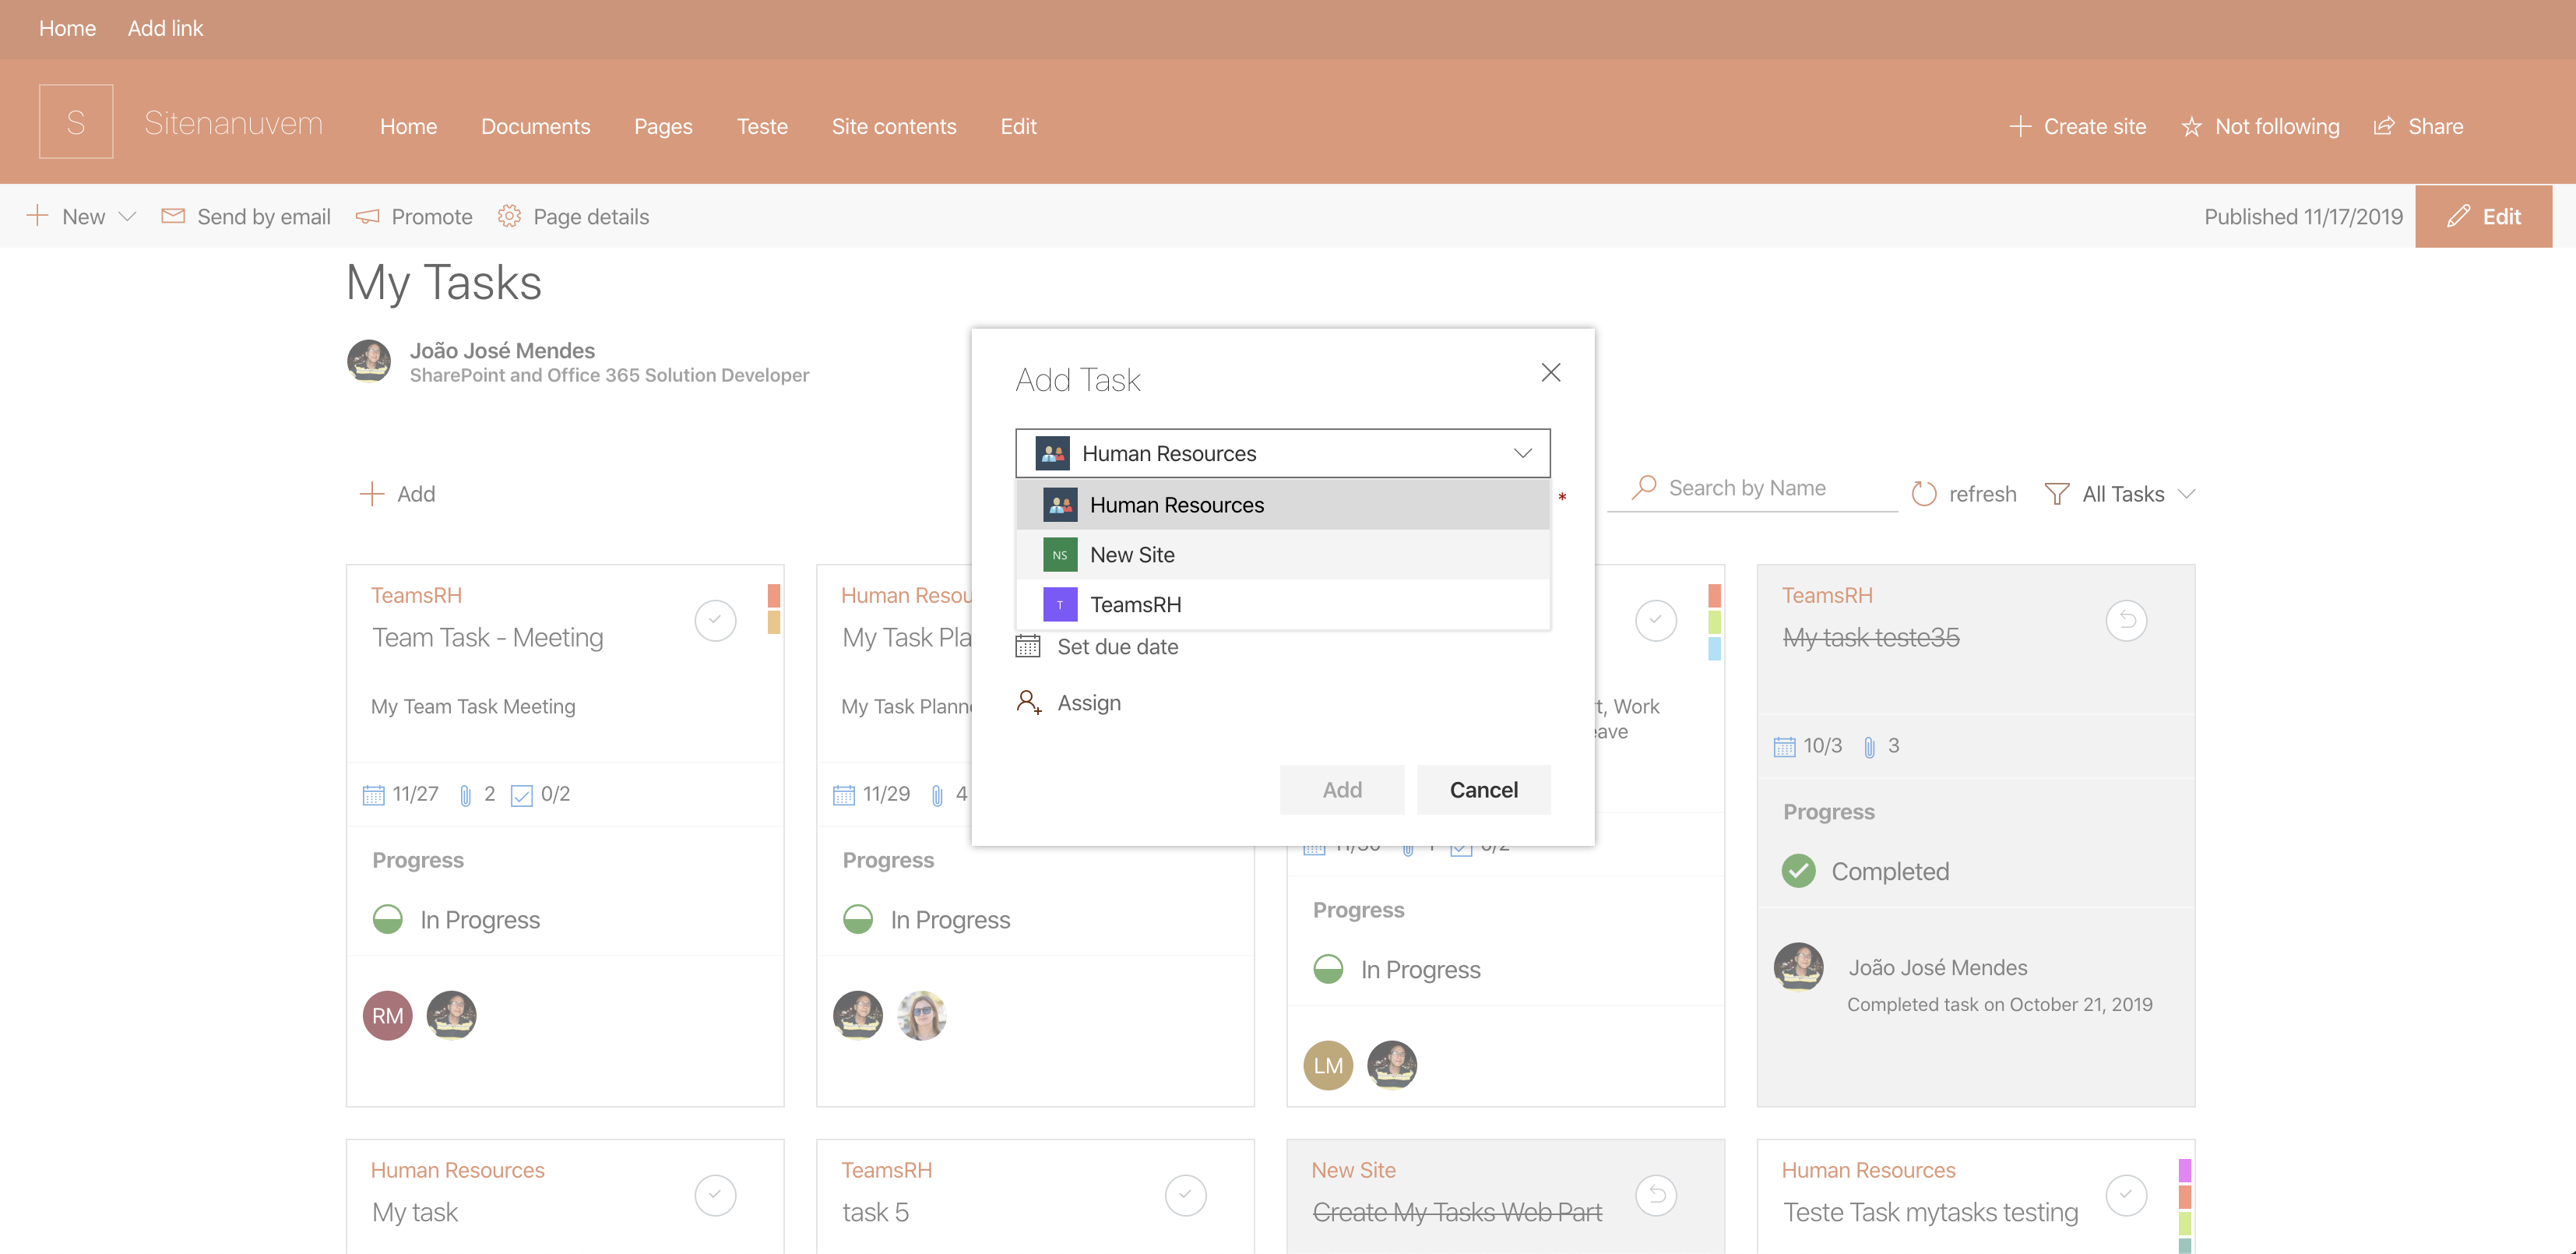Click the 11/27 calendar icon

coord(373,795)
